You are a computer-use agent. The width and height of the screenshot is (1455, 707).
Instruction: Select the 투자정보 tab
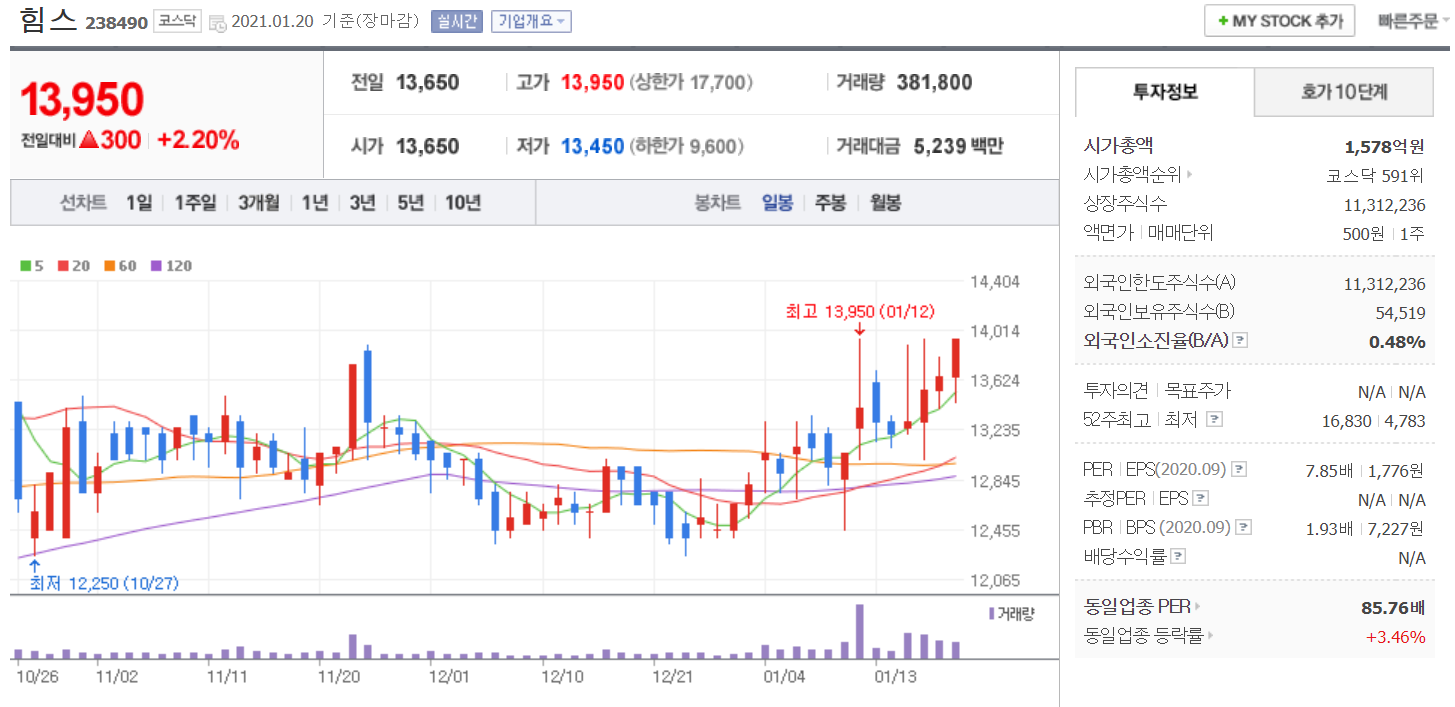point(1165,92)
